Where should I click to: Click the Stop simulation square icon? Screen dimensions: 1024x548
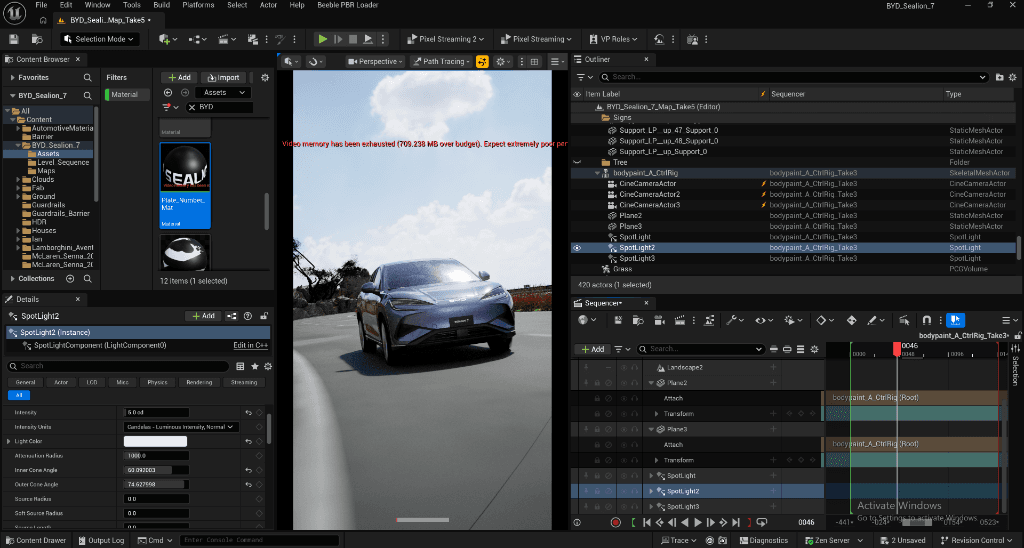[x=353, y=39]
